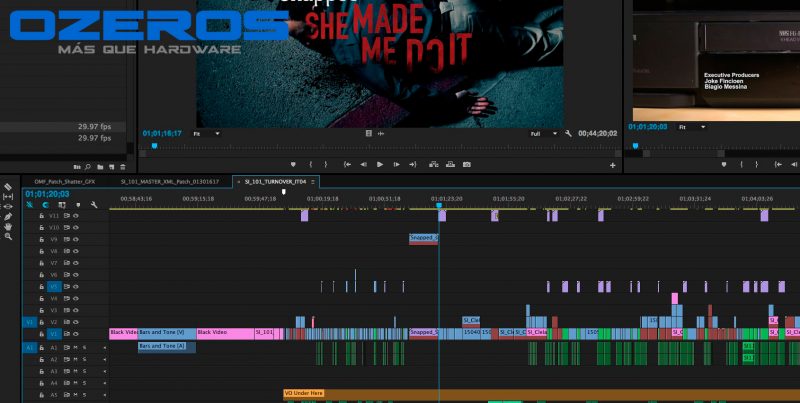The image size is (800, 403).
Task: Toggle track lock on V2
Action: coord(42,322)
